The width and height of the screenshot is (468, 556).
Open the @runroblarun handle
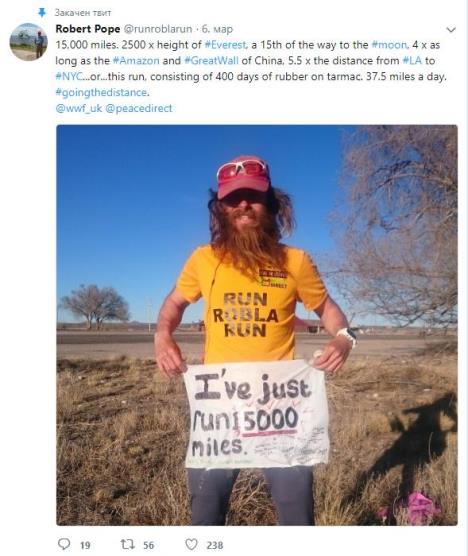pos(158,29)
